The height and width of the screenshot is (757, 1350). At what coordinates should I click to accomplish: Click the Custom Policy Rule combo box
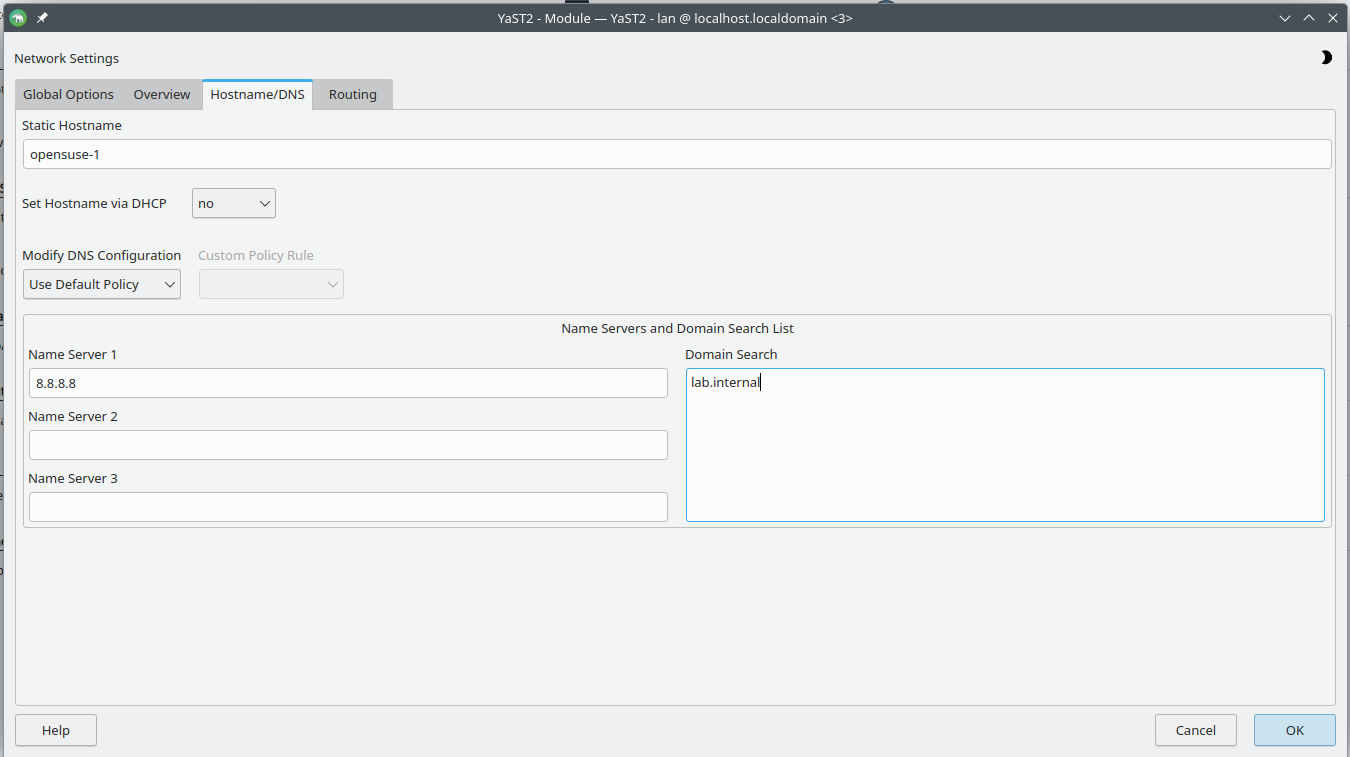[271, 284]
